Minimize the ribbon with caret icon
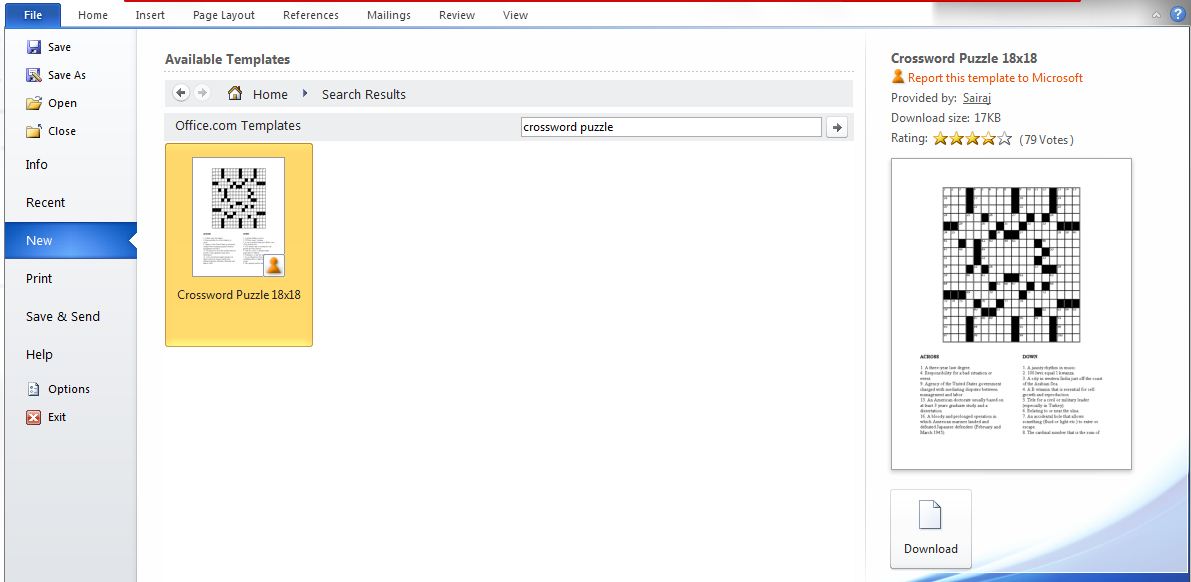 click(x=1156, y=15)
